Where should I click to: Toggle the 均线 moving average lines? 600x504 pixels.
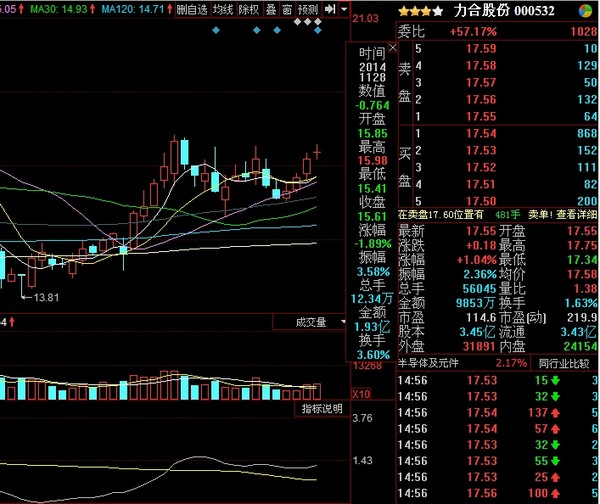click(223, 10)
